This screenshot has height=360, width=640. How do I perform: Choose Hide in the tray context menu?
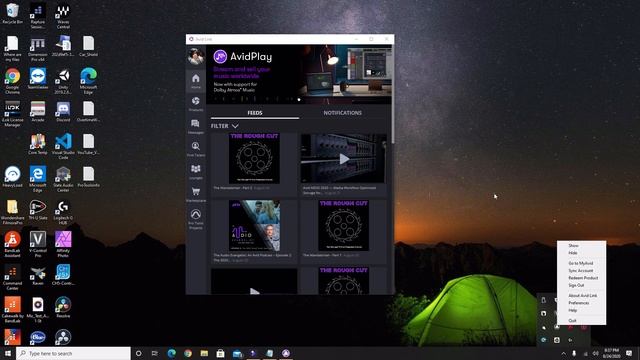click(573, 253)
